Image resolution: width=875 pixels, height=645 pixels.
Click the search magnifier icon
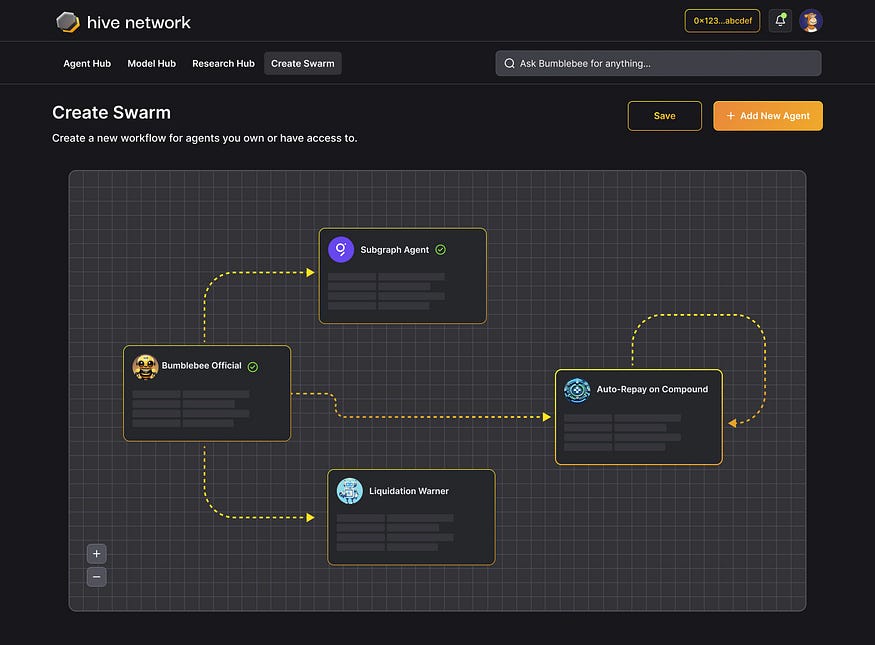tap(509, 64)
